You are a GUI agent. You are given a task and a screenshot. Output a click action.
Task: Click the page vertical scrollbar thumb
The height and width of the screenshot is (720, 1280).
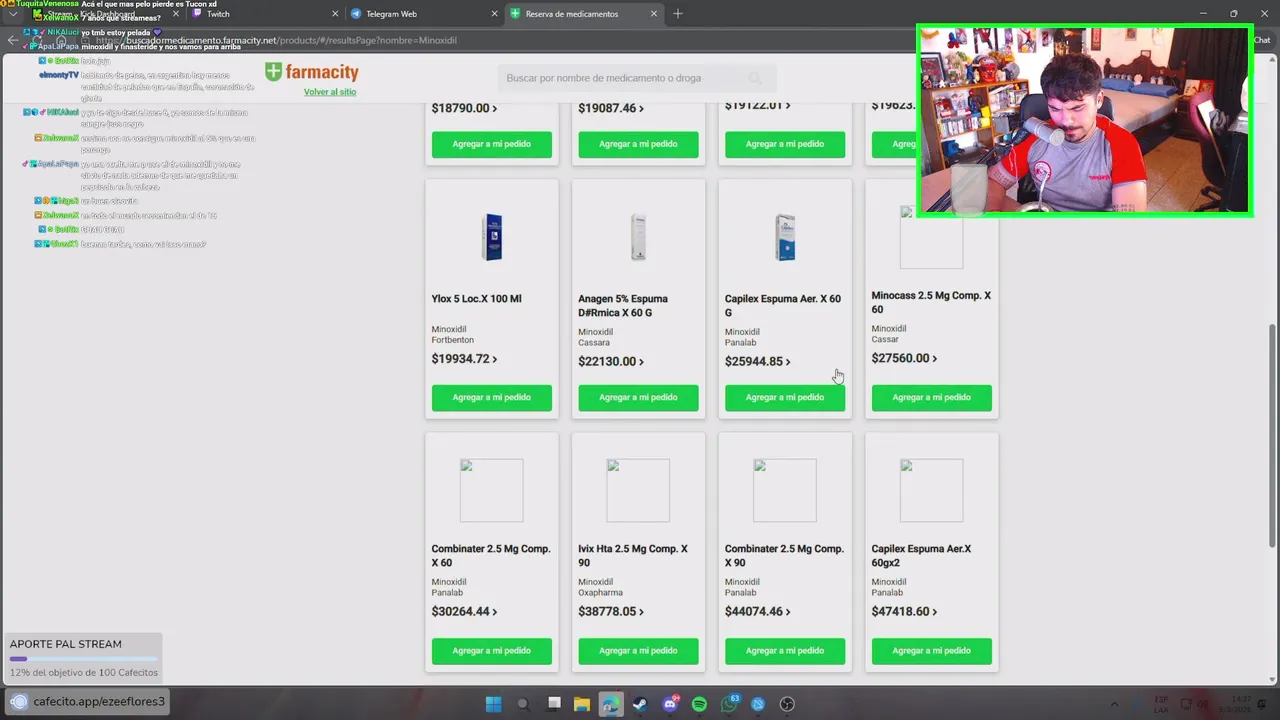[1272, 435]
